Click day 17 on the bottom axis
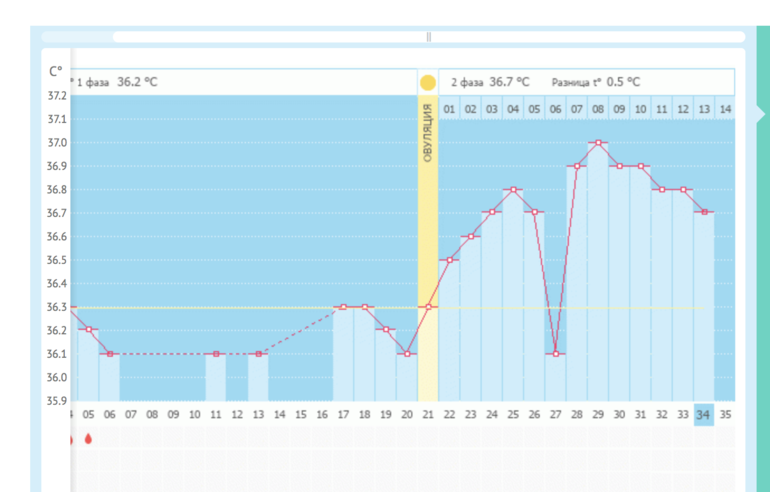770x492 pixels. [x=343, y=414]
